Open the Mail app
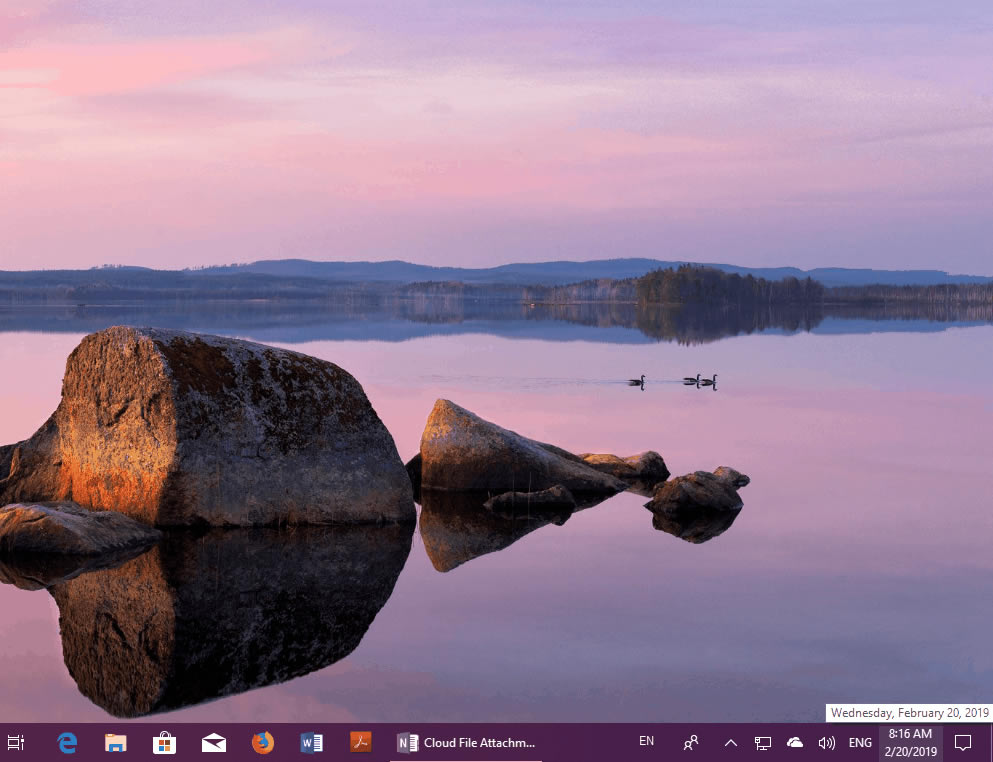This screenshot has width=993, height=762. click(x=213, y=743)
